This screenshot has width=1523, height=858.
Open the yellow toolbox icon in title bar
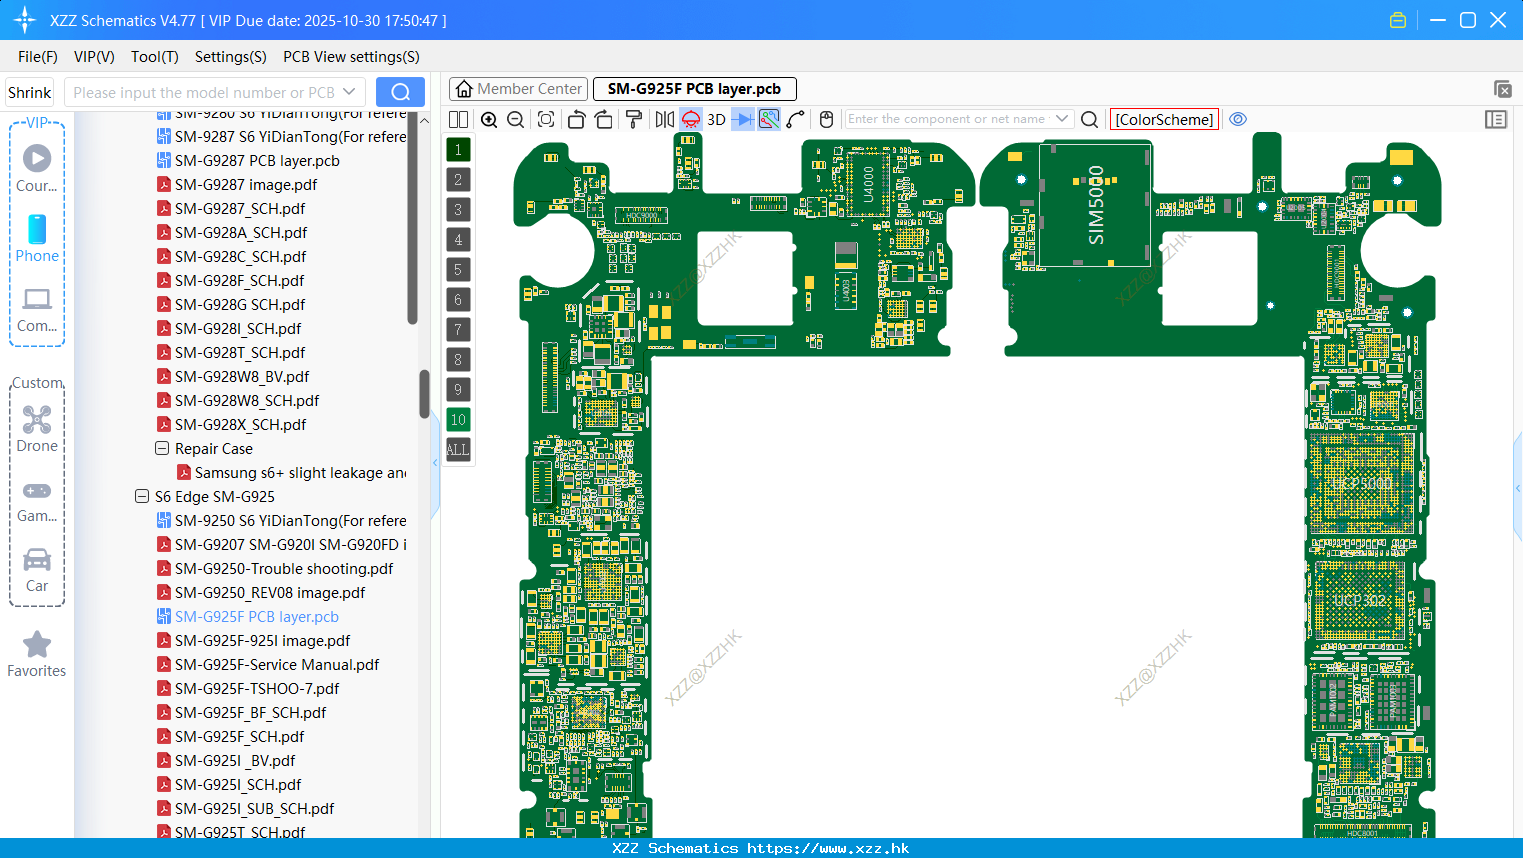point(1398,20)
